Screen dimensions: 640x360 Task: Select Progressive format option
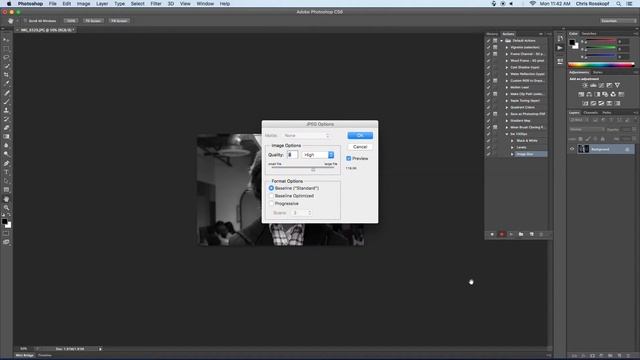coord(271,203)
